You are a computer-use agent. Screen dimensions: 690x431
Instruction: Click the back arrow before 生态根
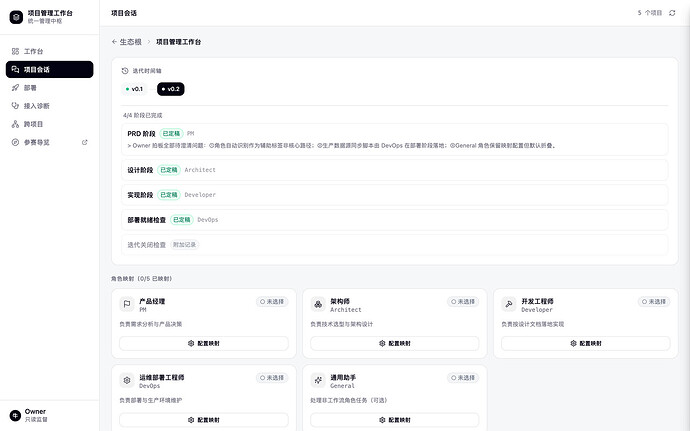pyautogui.click(x=114, y=42)
